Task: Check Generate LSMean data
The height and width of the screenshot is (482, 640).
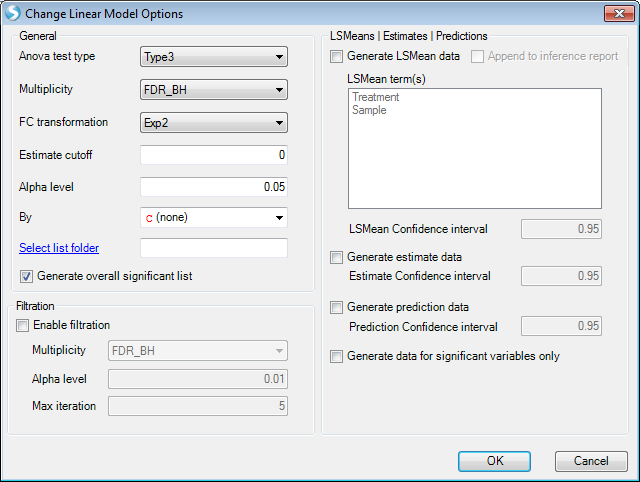Action: point(336,56)
